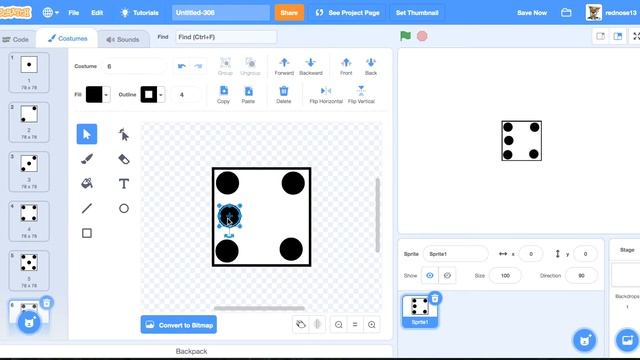Stop project with red stop button
The width and height of the screenshot is (640, 360).
[422, 36]
